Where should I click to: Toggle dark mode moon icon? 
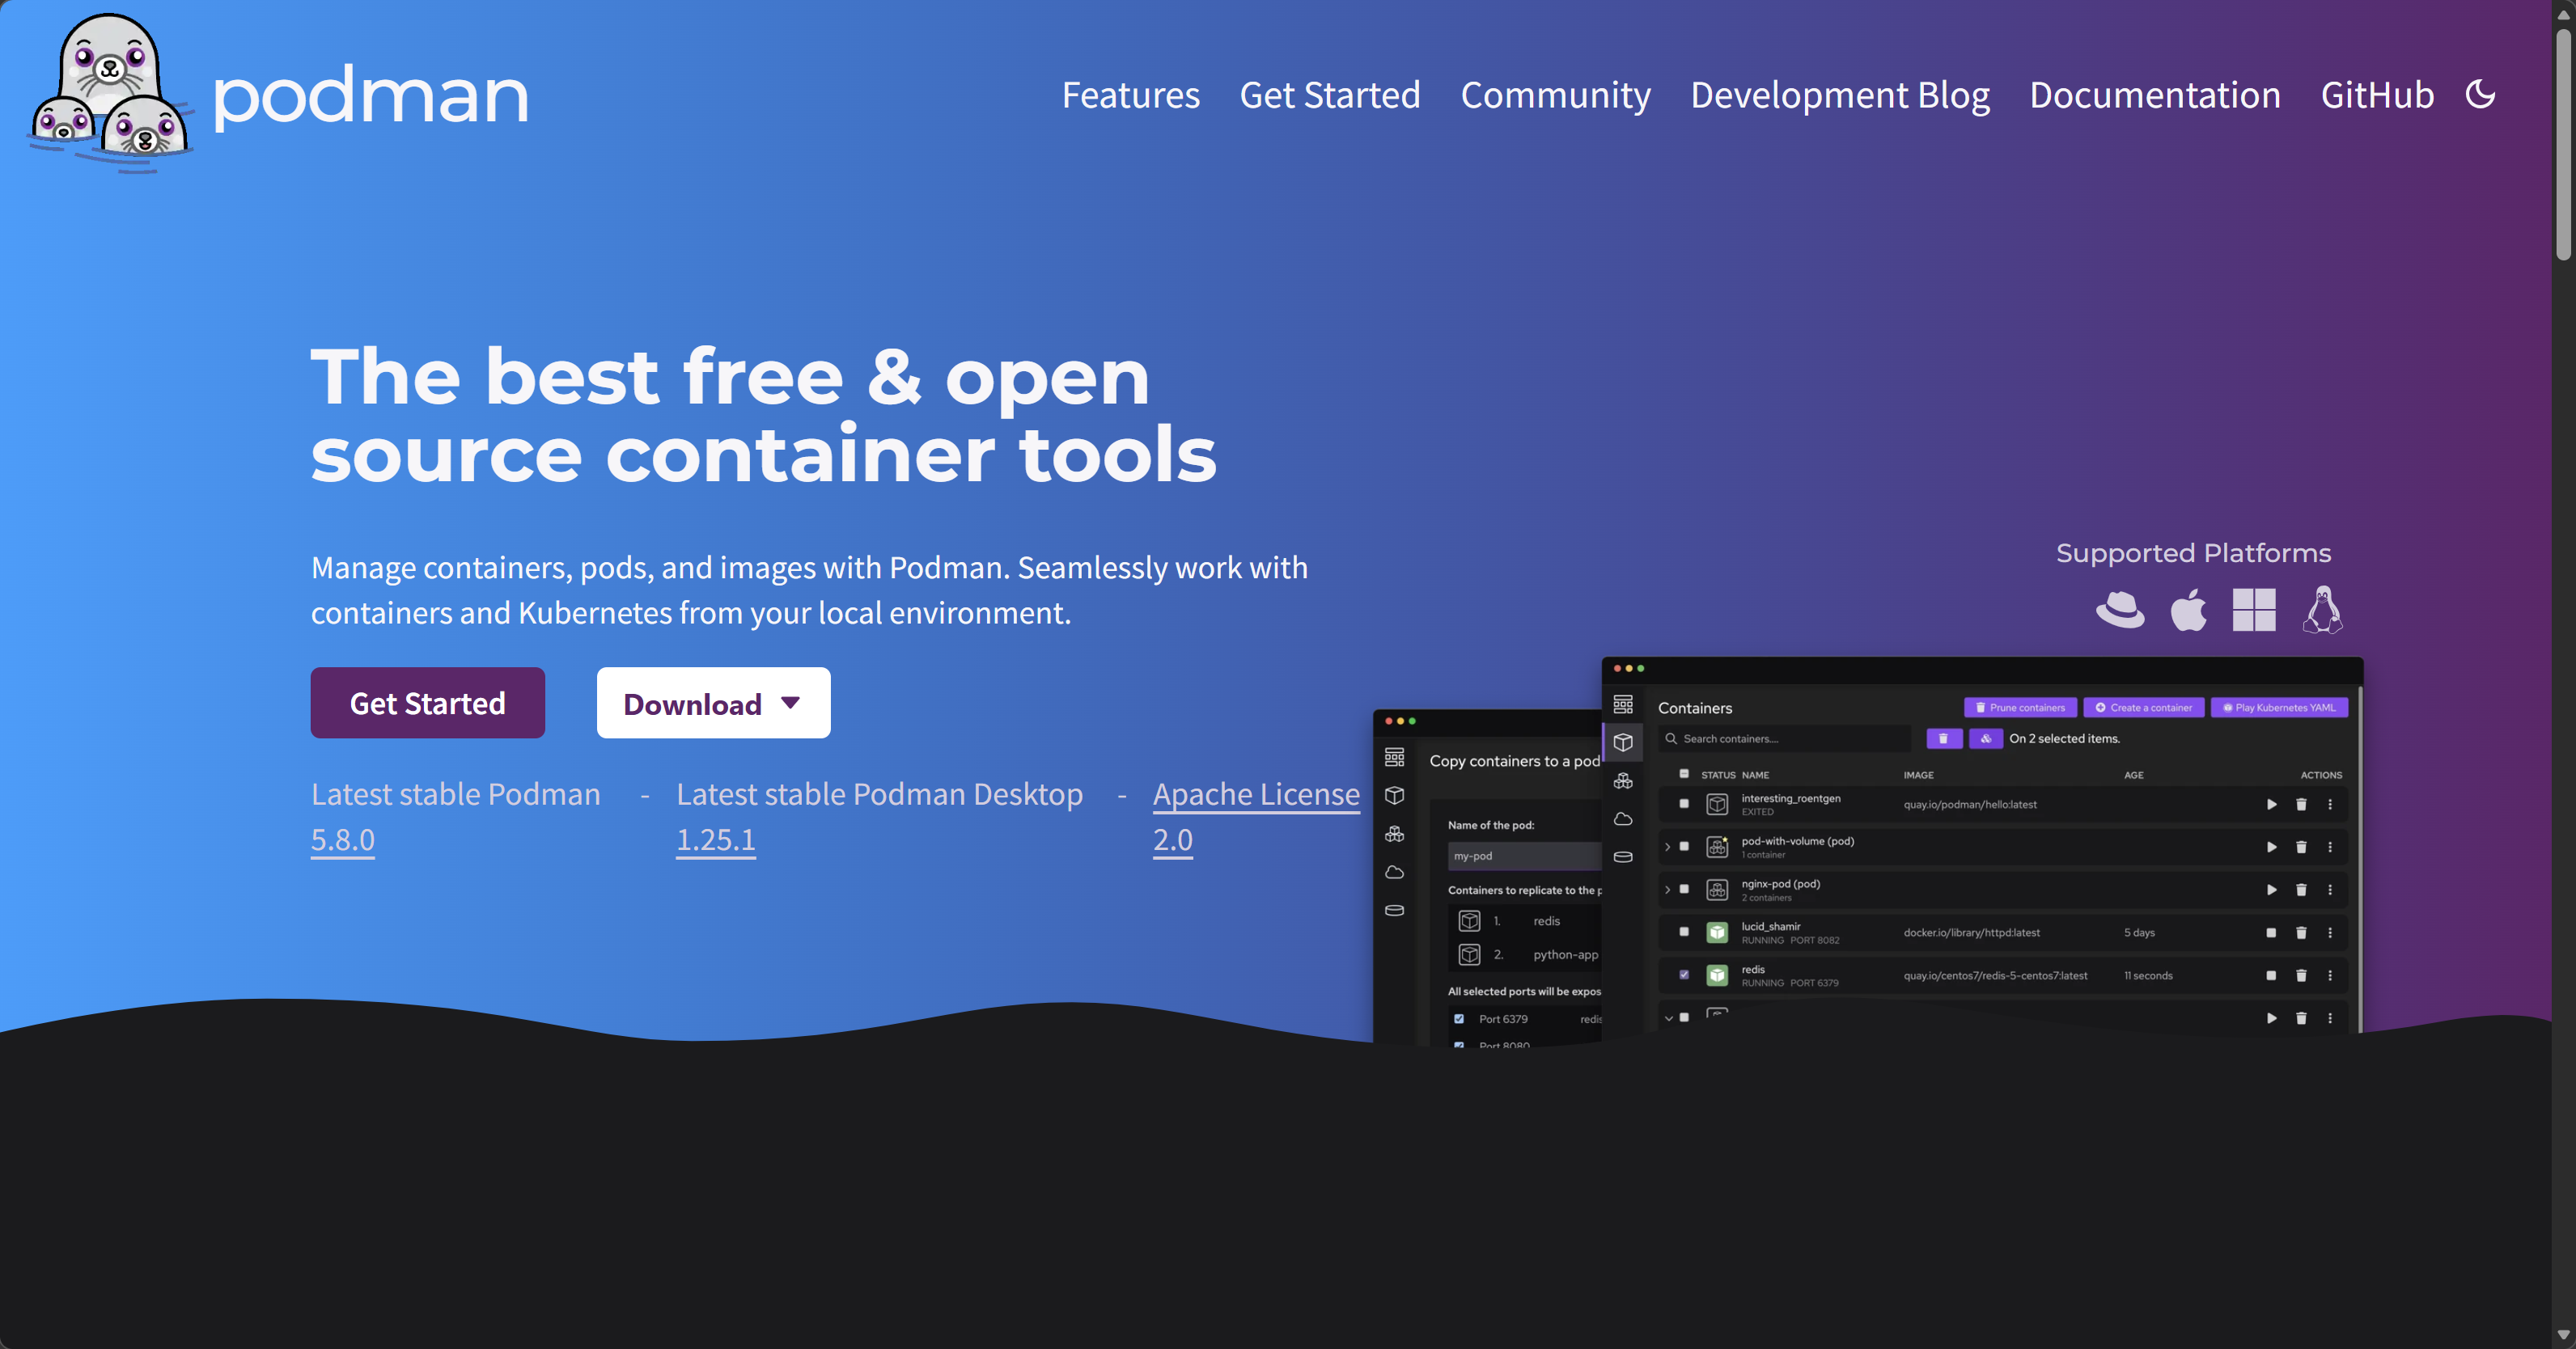(2480, 95)
